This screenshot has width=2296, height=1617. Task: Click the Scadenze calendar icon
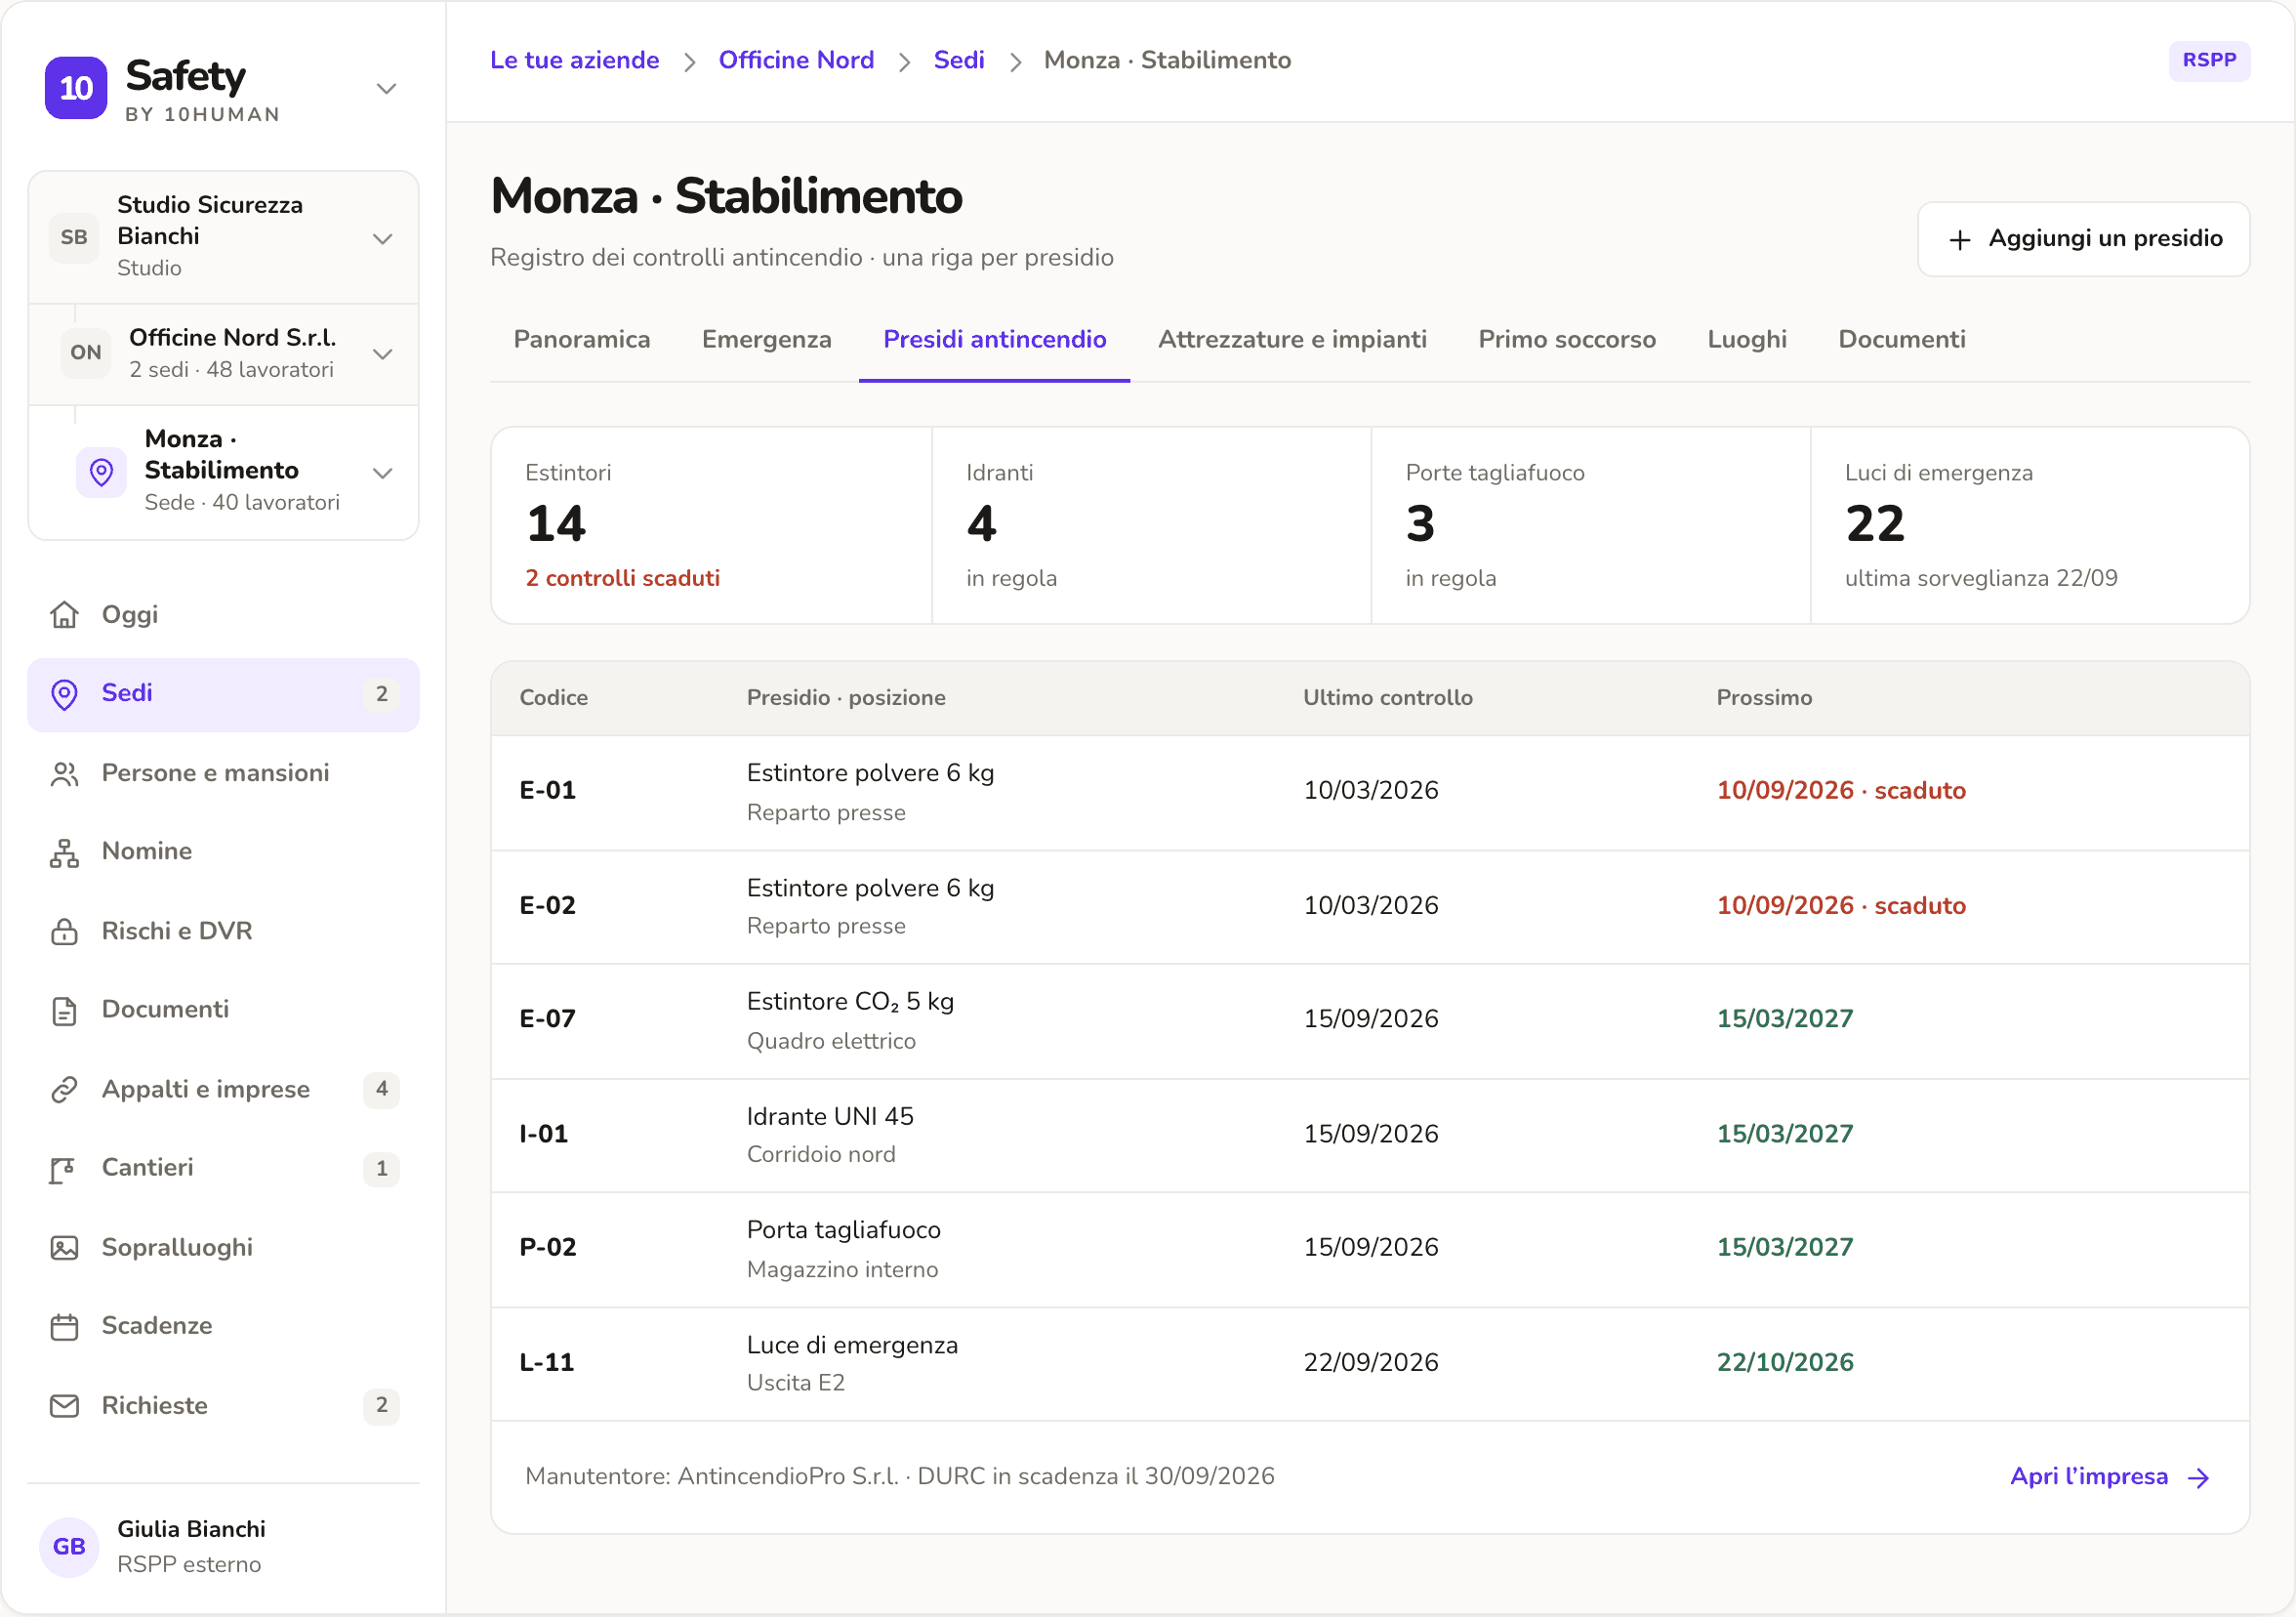pos(65,1326)
